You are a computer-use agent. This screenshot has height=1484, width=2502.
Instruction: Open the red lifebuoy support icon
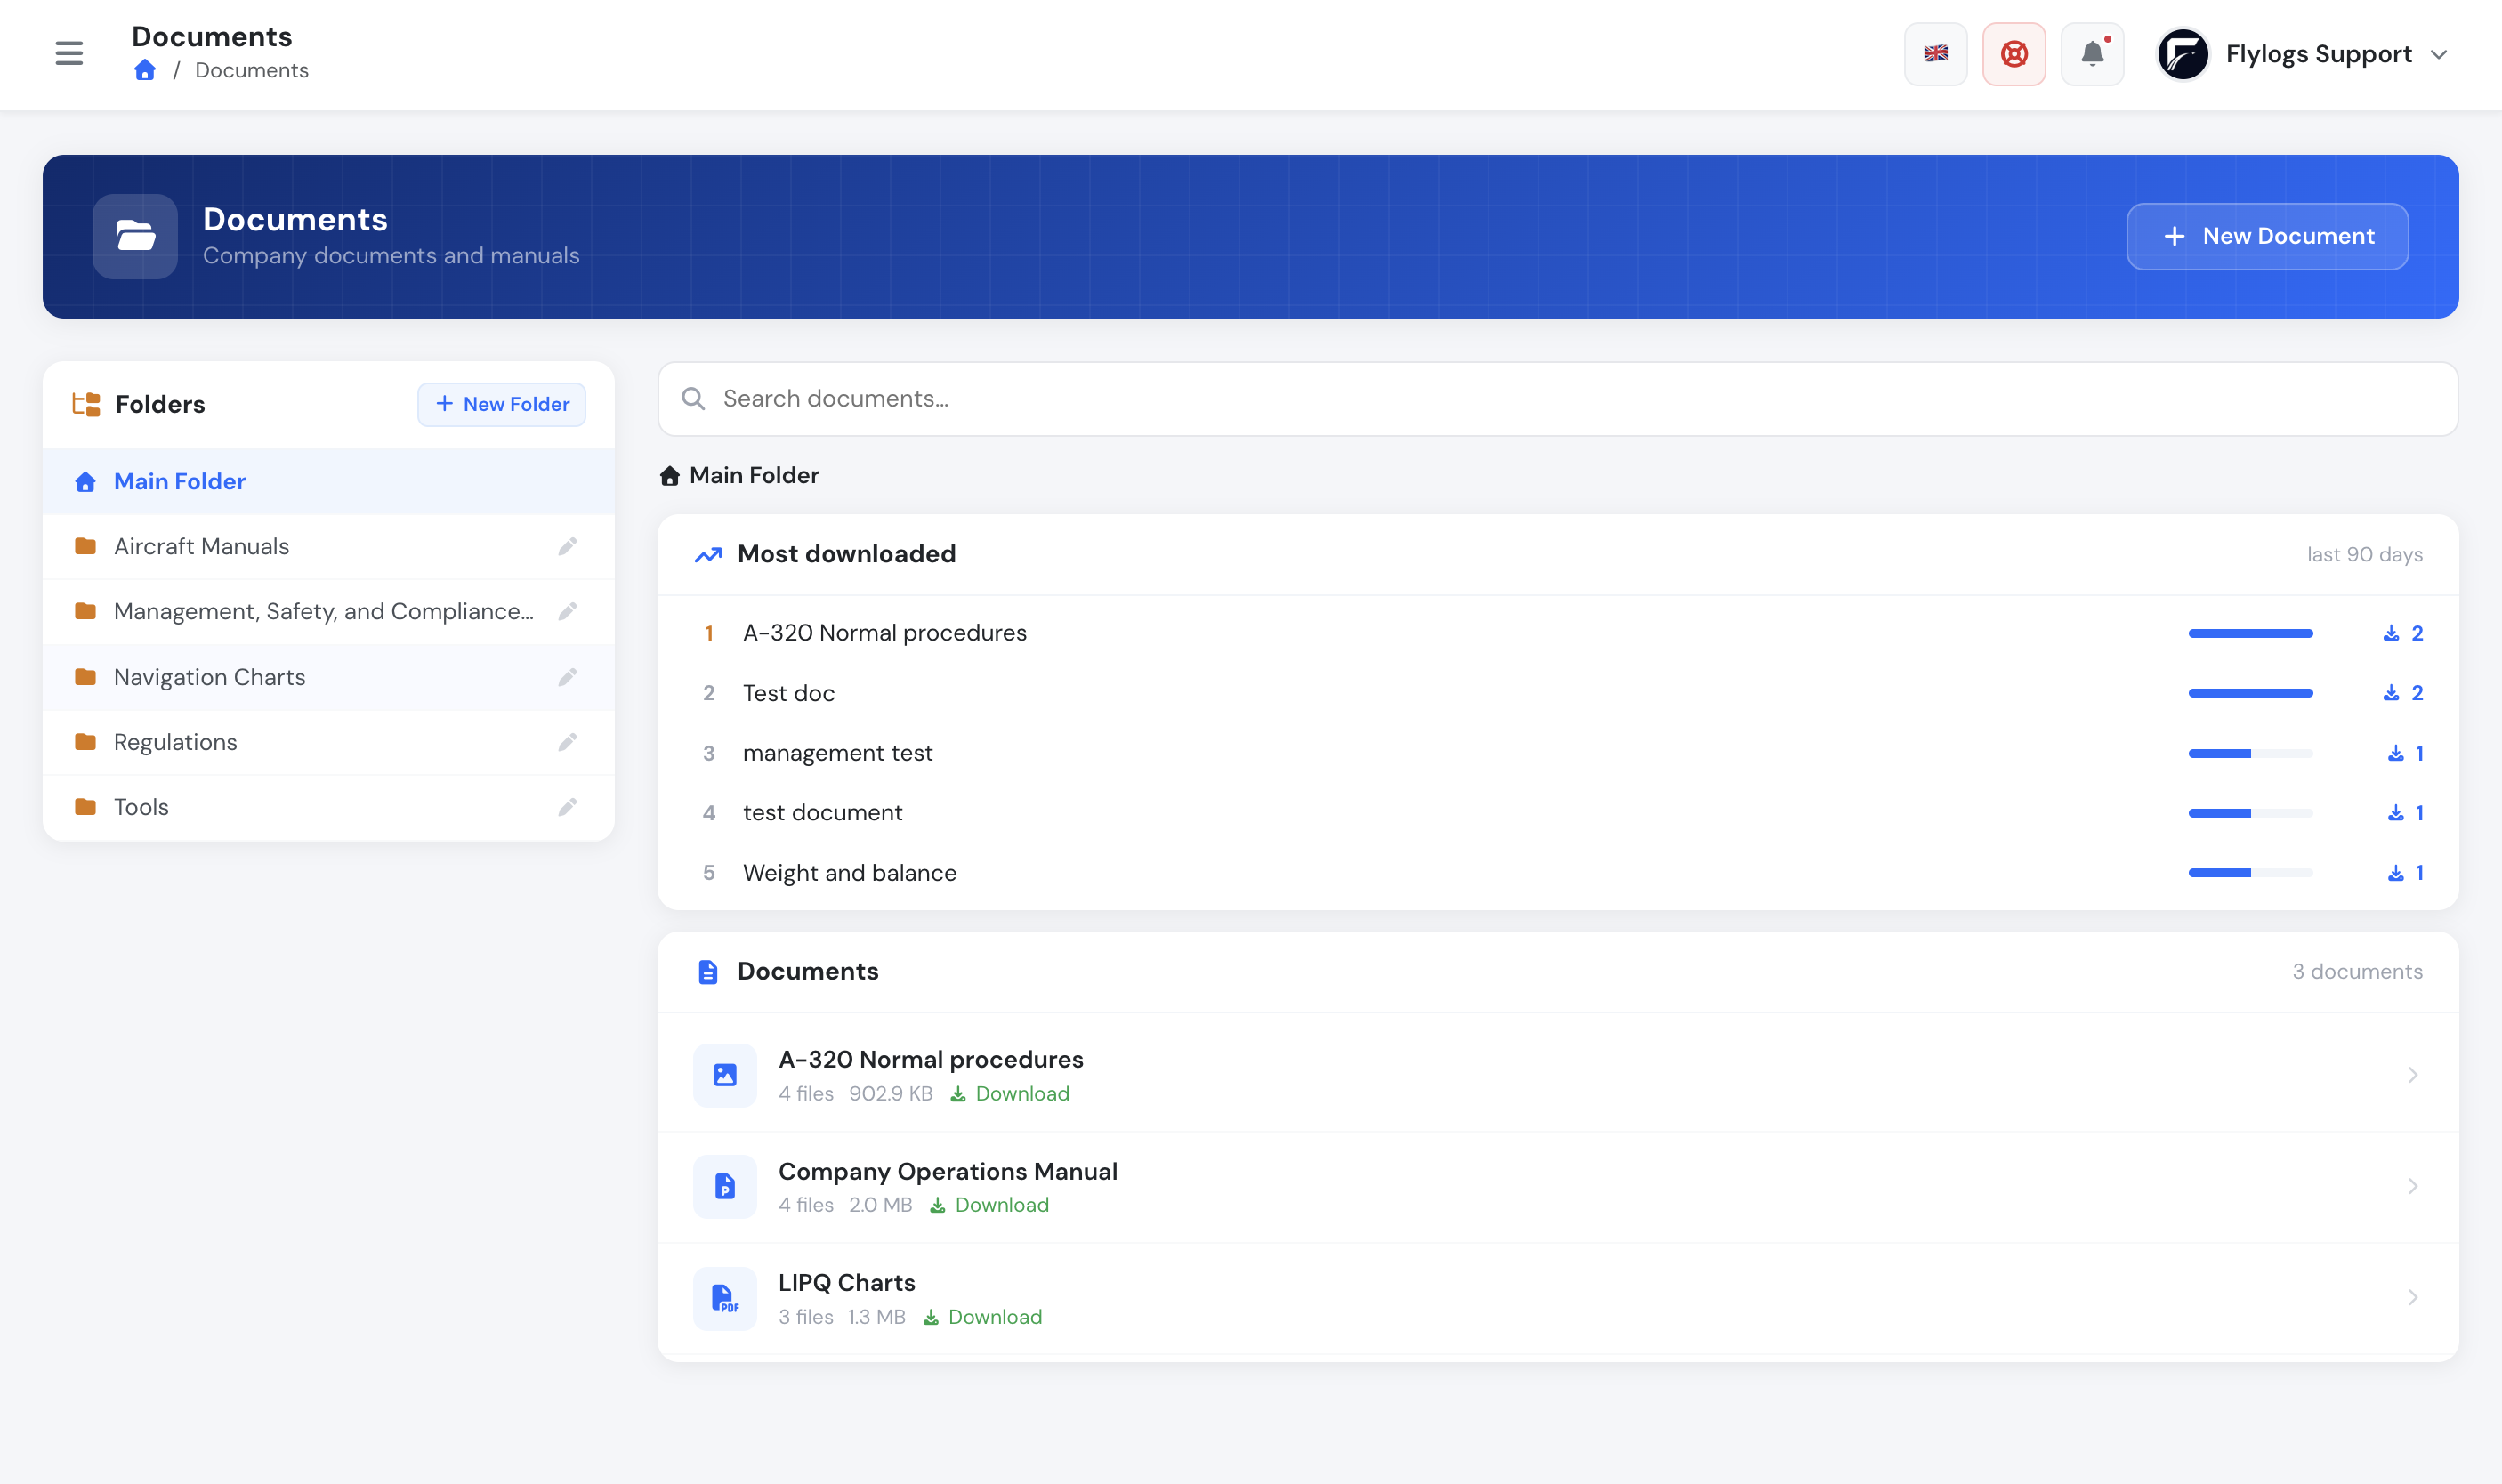2014,54
